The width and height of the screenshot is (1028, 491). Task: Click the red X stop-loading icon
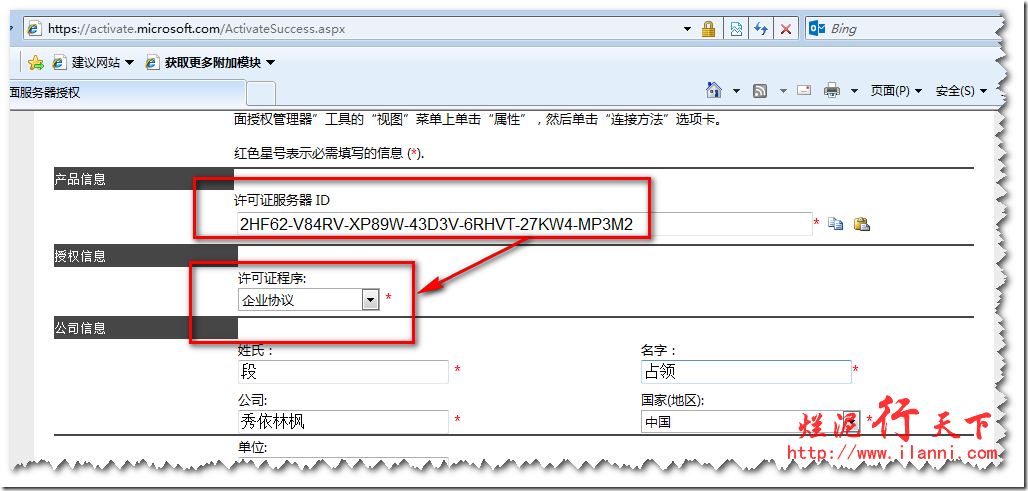tap(785, 29)
